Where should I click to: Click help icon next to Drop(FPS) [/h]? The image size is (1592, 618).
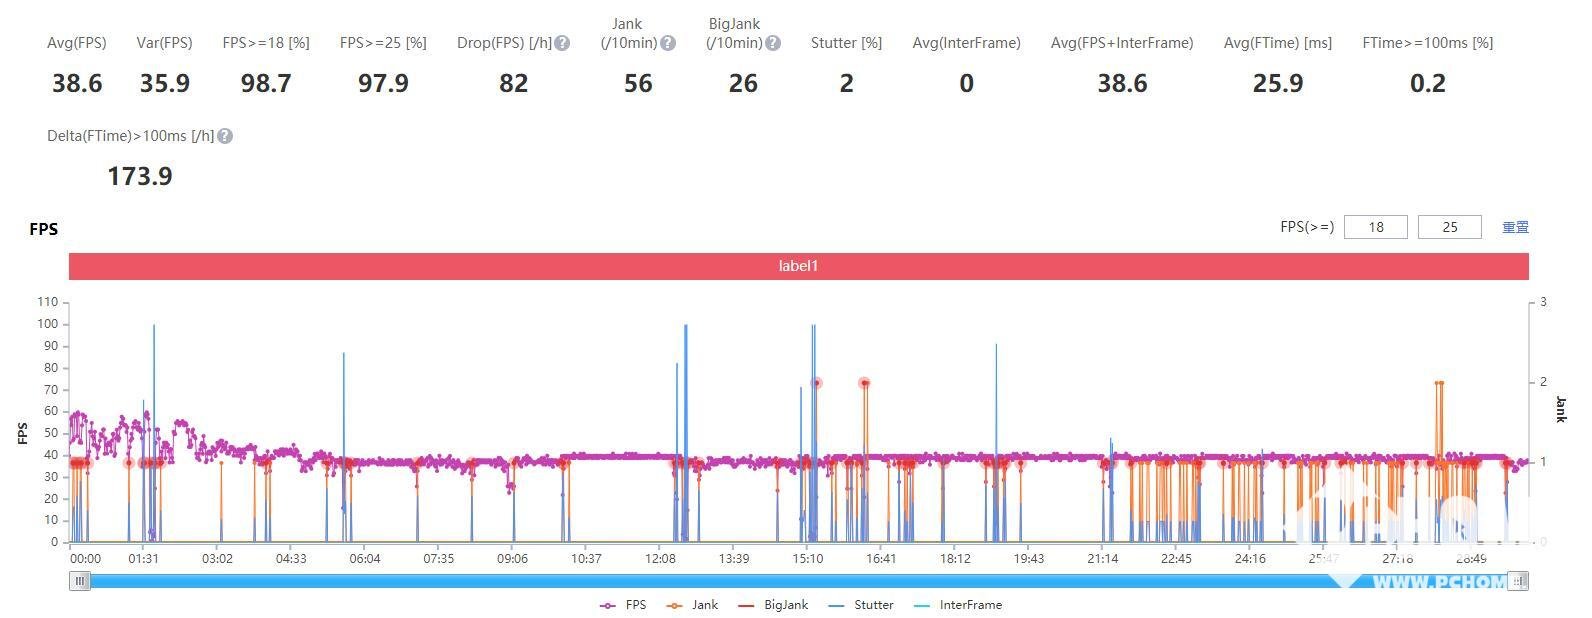coord(563,43)
